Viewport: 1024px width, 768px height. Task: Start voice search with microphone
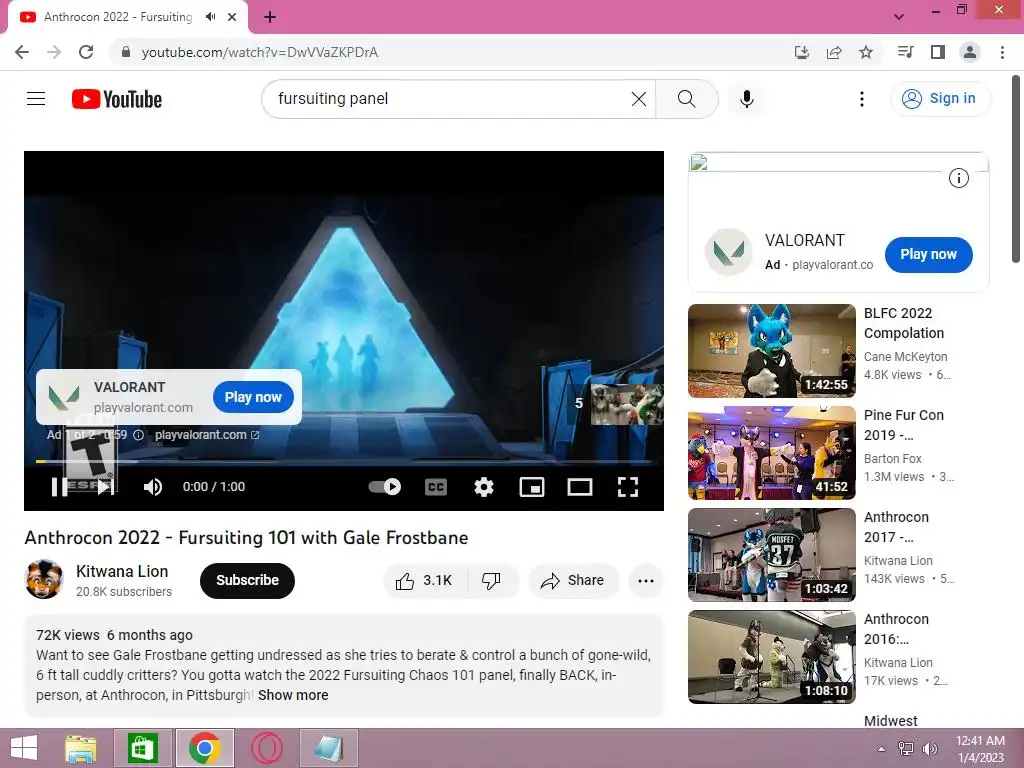[x=746, y=99]
